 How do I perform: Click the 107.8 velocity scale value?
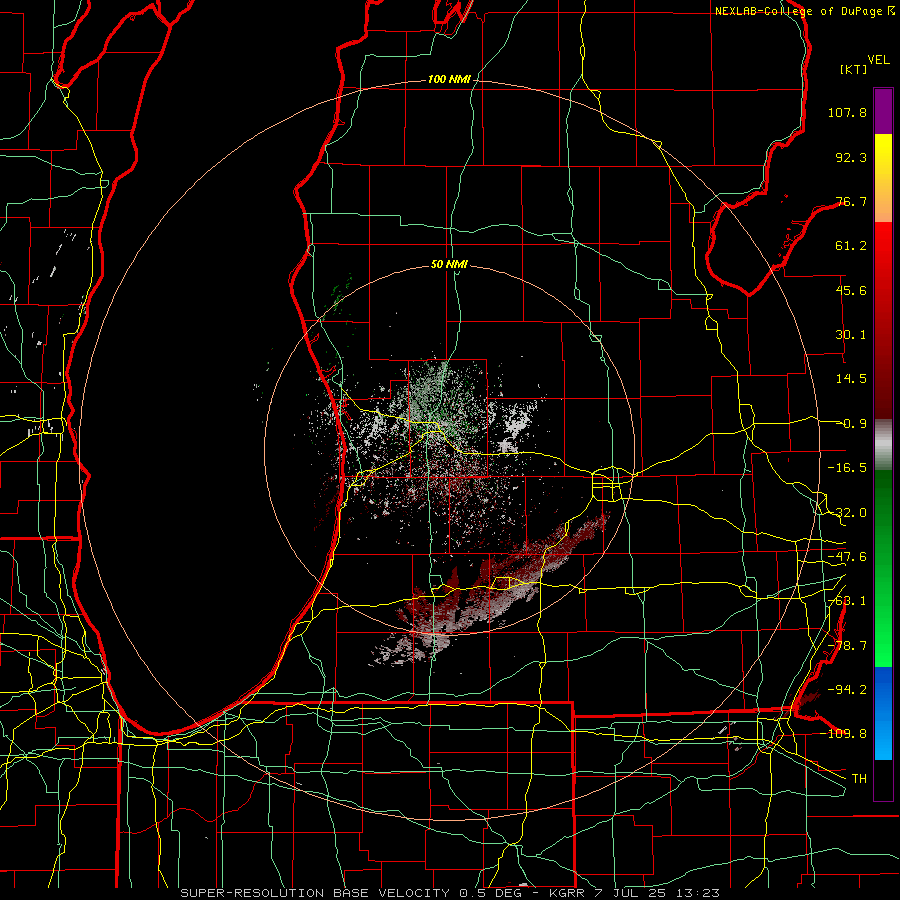click(x=847, y=112)
